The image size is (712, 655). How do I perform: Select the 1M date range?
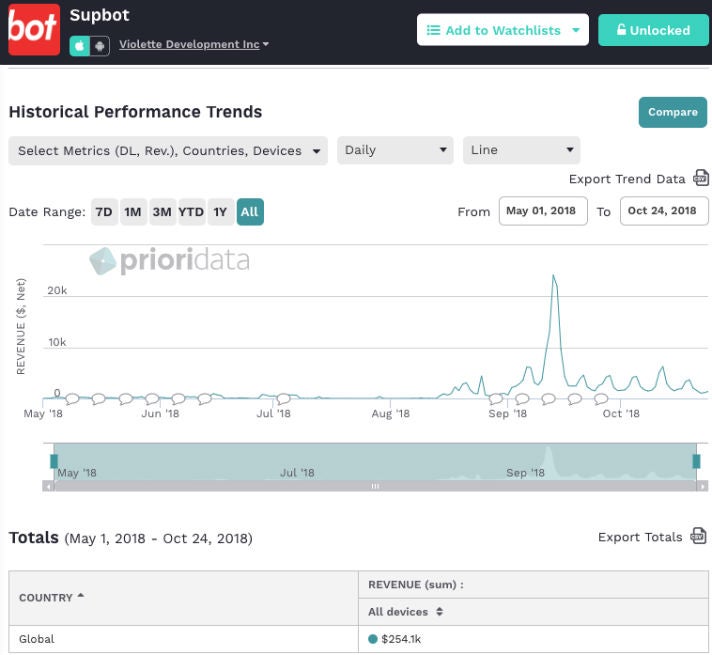click(132, 212)
